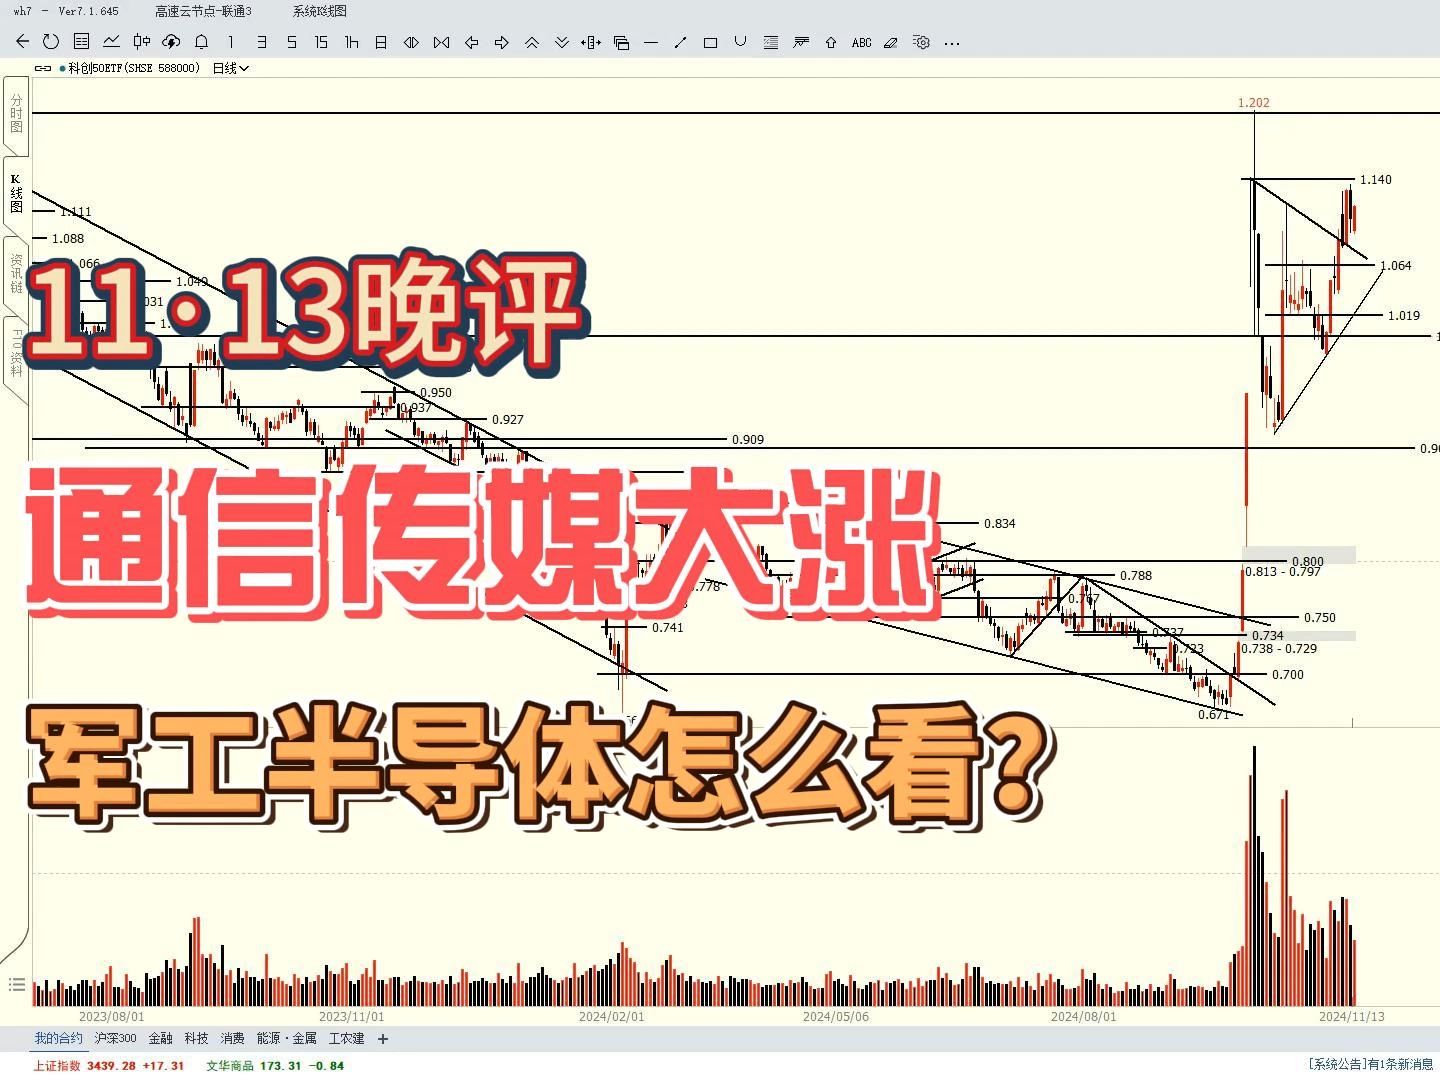Image resolution: width=1440 pixels, height=1080 pixels.
Task: Click the 1.140 price label
Action: 1376,180
